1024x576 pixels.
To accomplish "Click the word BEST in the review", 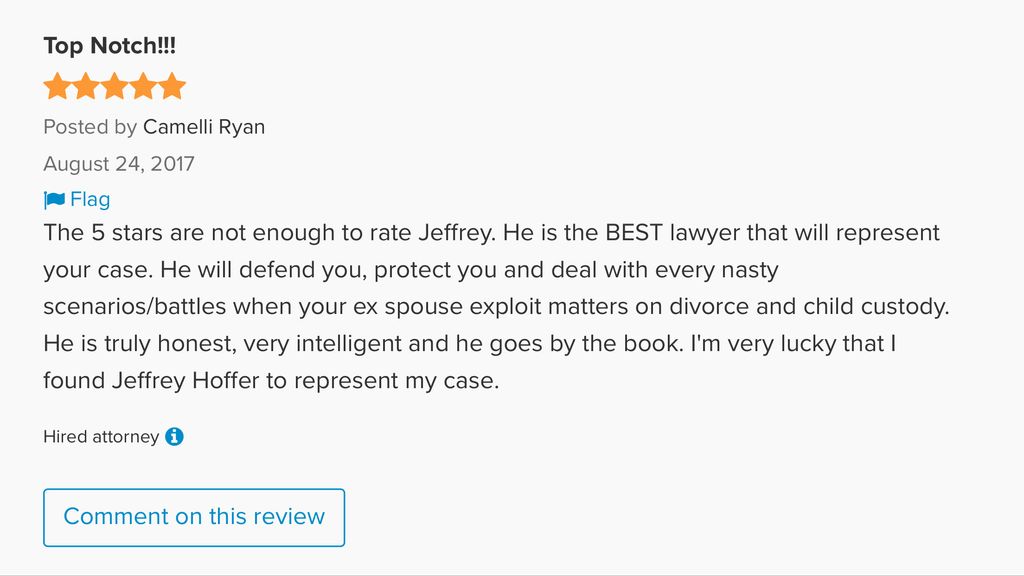I will [x=634, y=232].
